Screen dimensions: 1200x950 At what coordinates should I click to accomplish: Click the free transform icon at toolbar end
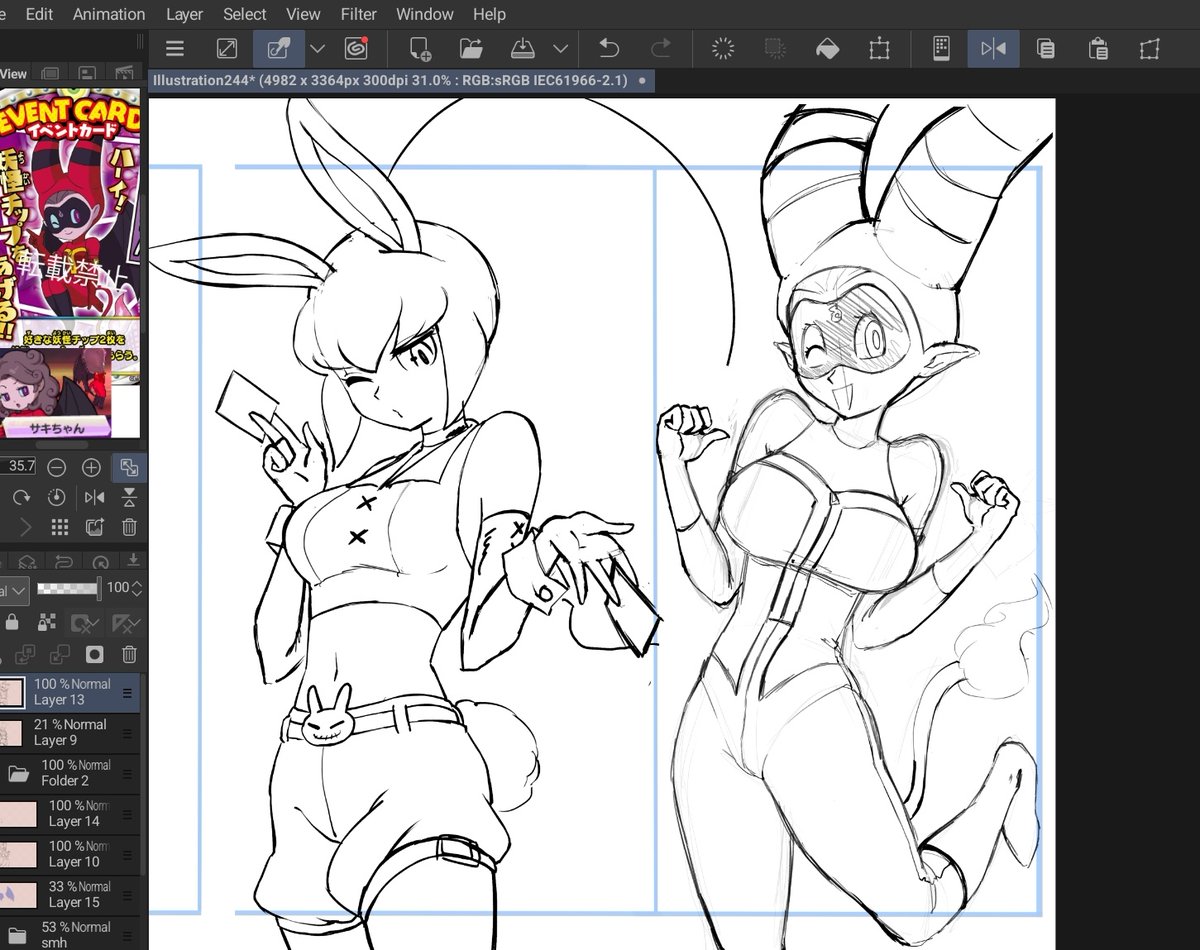tap(1150, 48)
